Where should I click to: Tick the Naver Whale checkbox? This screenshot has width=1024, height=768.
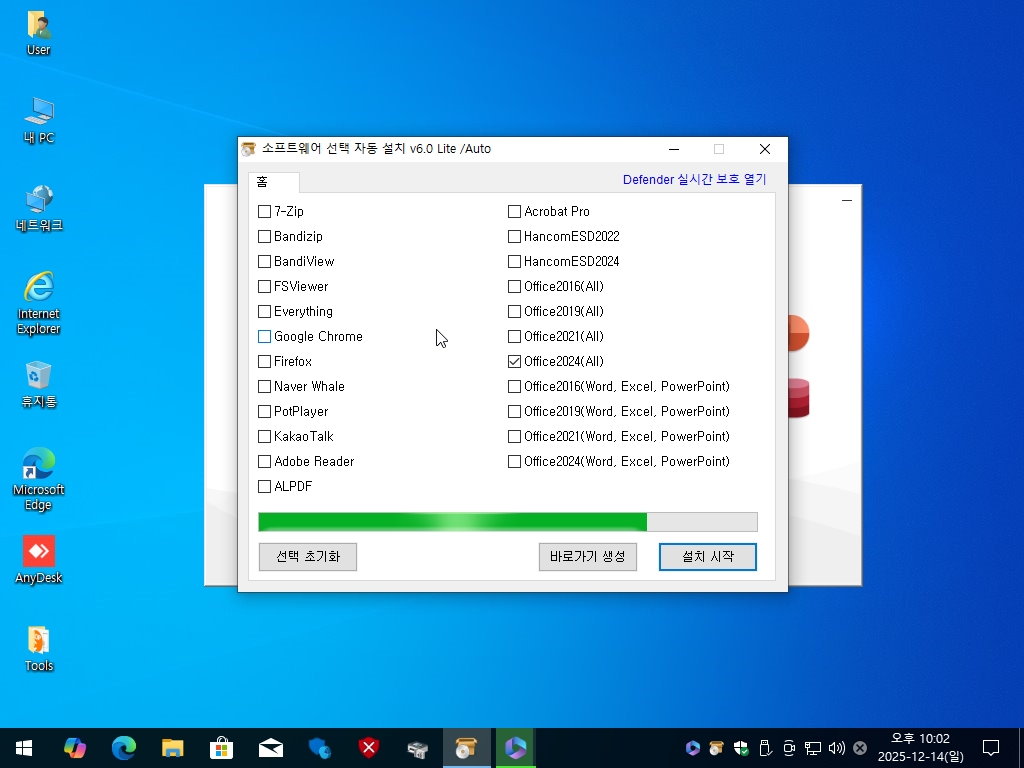coord(264,387)
